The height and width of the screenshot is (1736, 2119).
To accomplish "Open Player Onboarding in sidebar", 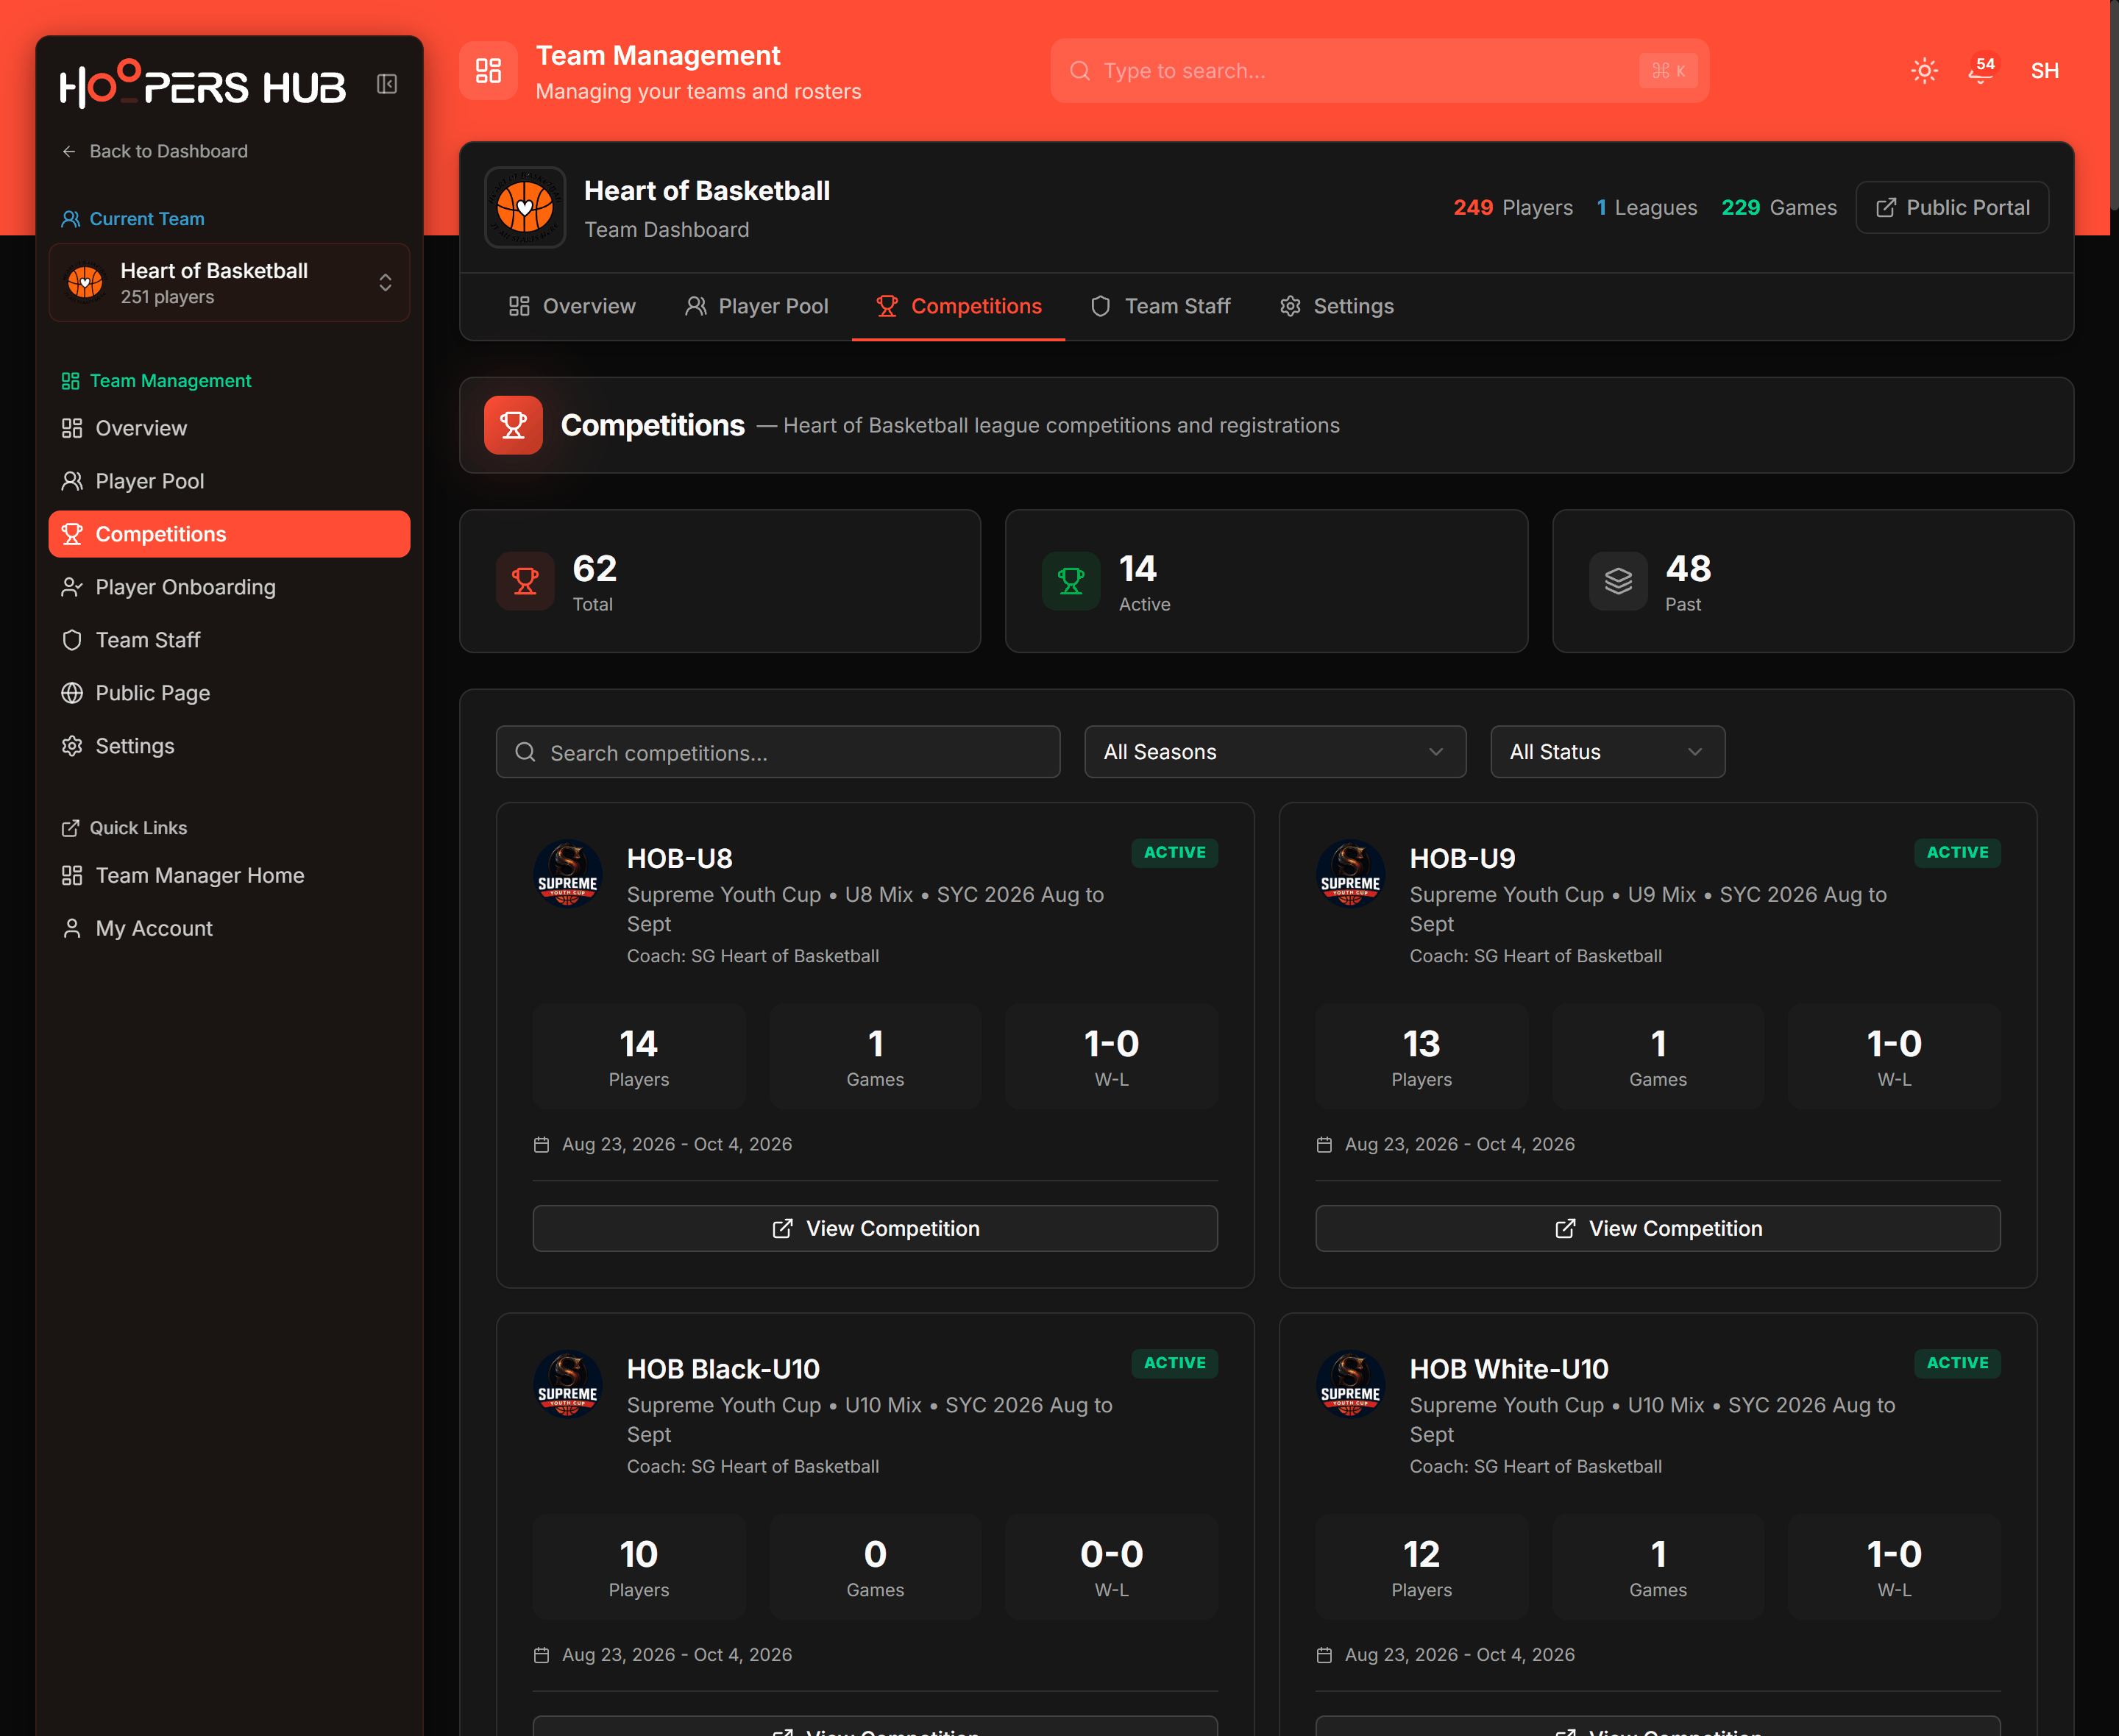I will [x=229, y=587].
